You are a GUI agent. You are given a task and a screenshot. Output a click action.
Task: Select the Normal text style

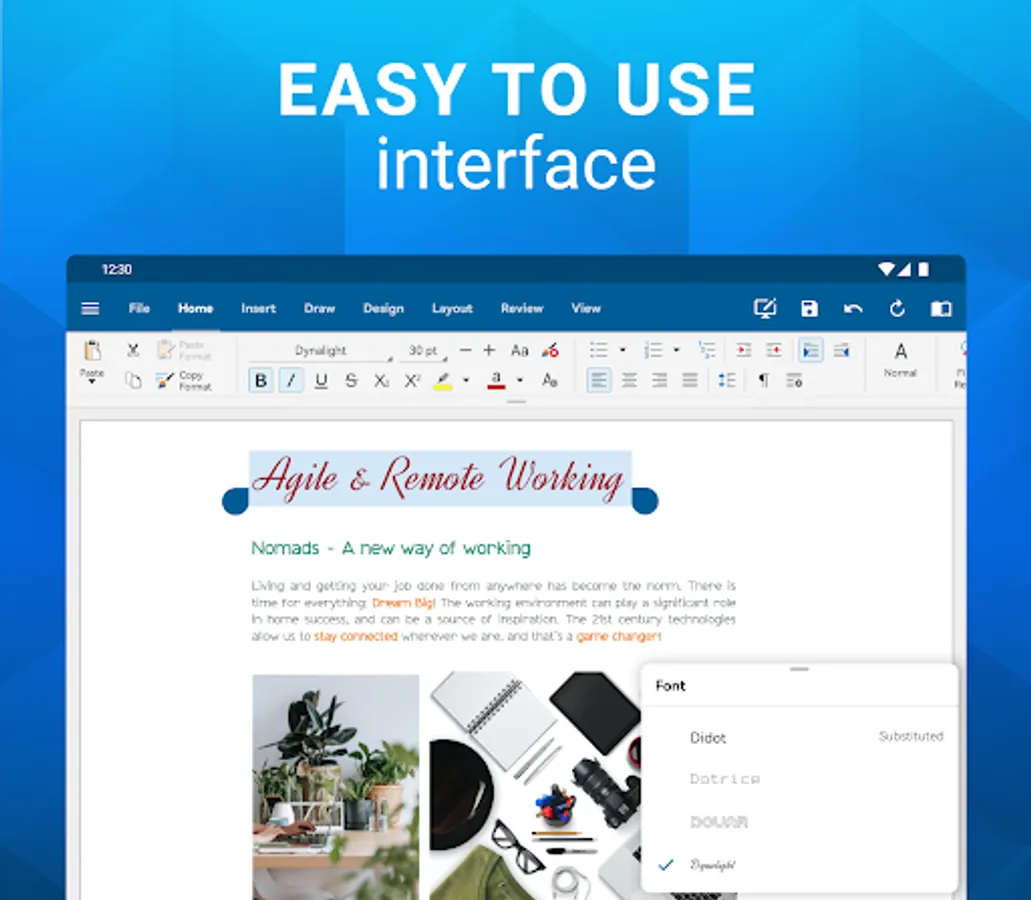pyautogui.click(x=901, y=360)
